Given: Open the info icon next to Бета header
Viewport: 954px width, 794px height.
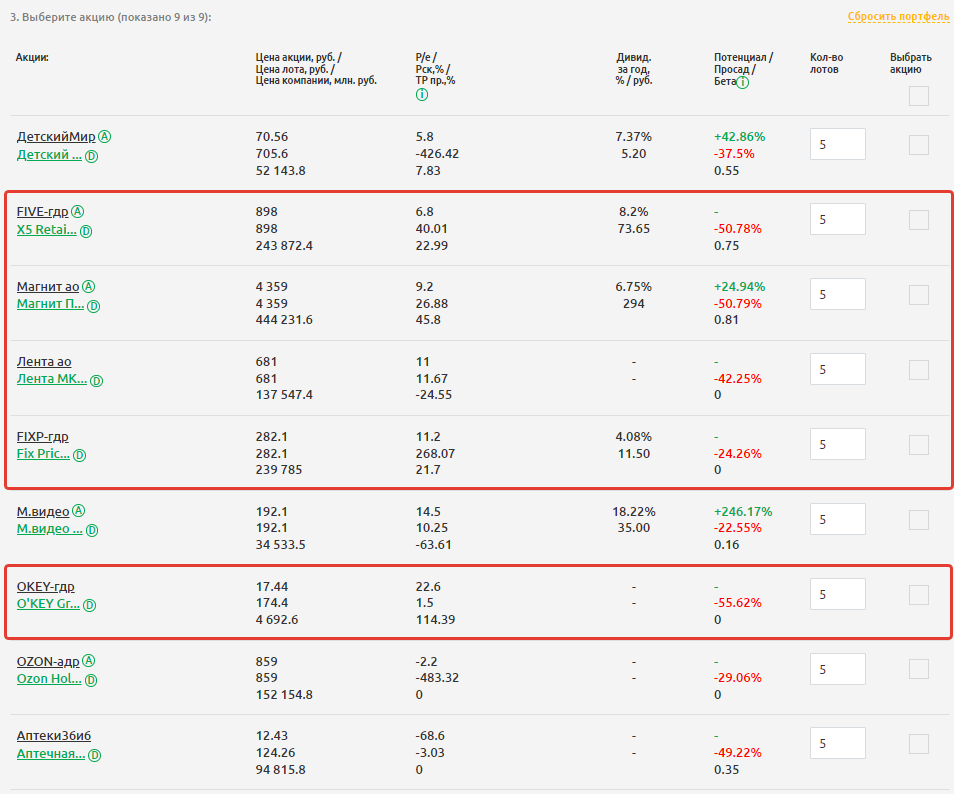Looking at the screenshot, I should coord(743,83).
